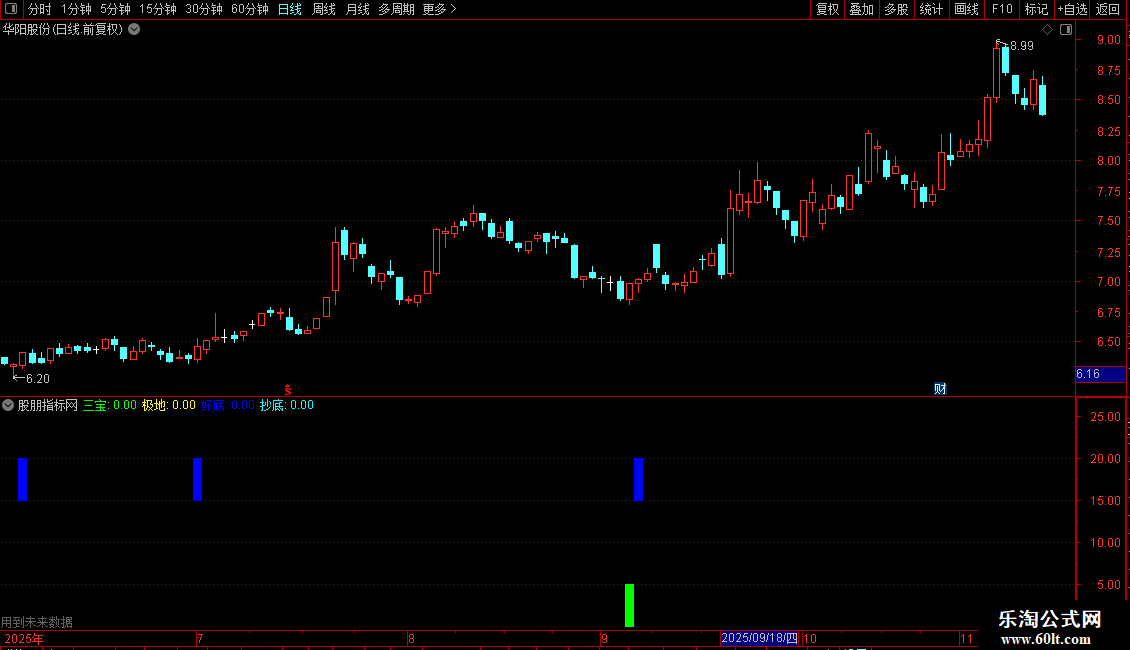Image resolution: width=1130 pixels, height=650 pixels.
Task: Switch to 分时 time-sharing chart
Action: tap(40, 9)
